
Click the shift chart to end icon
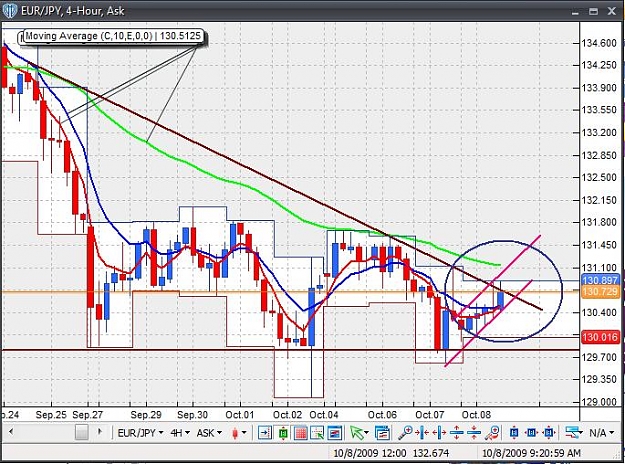pos(265,433)
